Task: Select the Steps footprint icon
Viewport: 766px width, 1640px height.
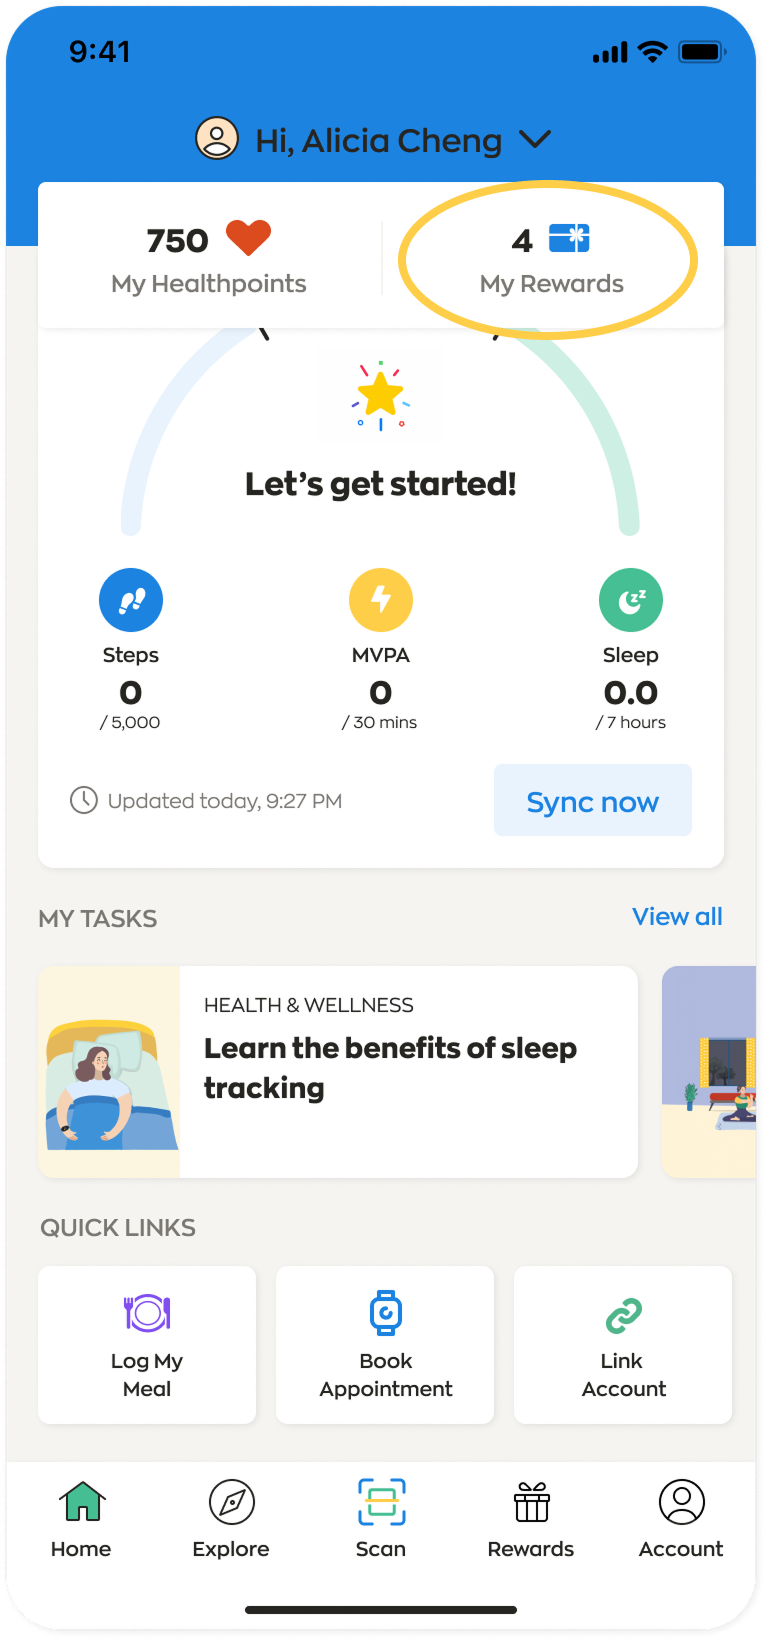Action: [130, 599]
